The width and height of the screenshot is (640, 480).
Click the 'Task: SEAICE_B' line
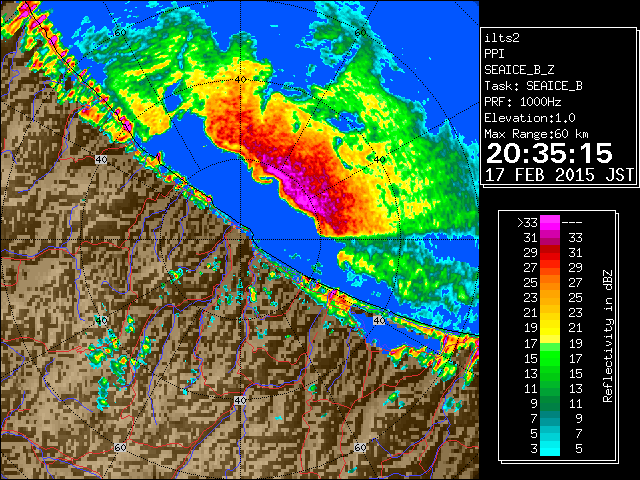pyautogui.click(x=533, y=86)
